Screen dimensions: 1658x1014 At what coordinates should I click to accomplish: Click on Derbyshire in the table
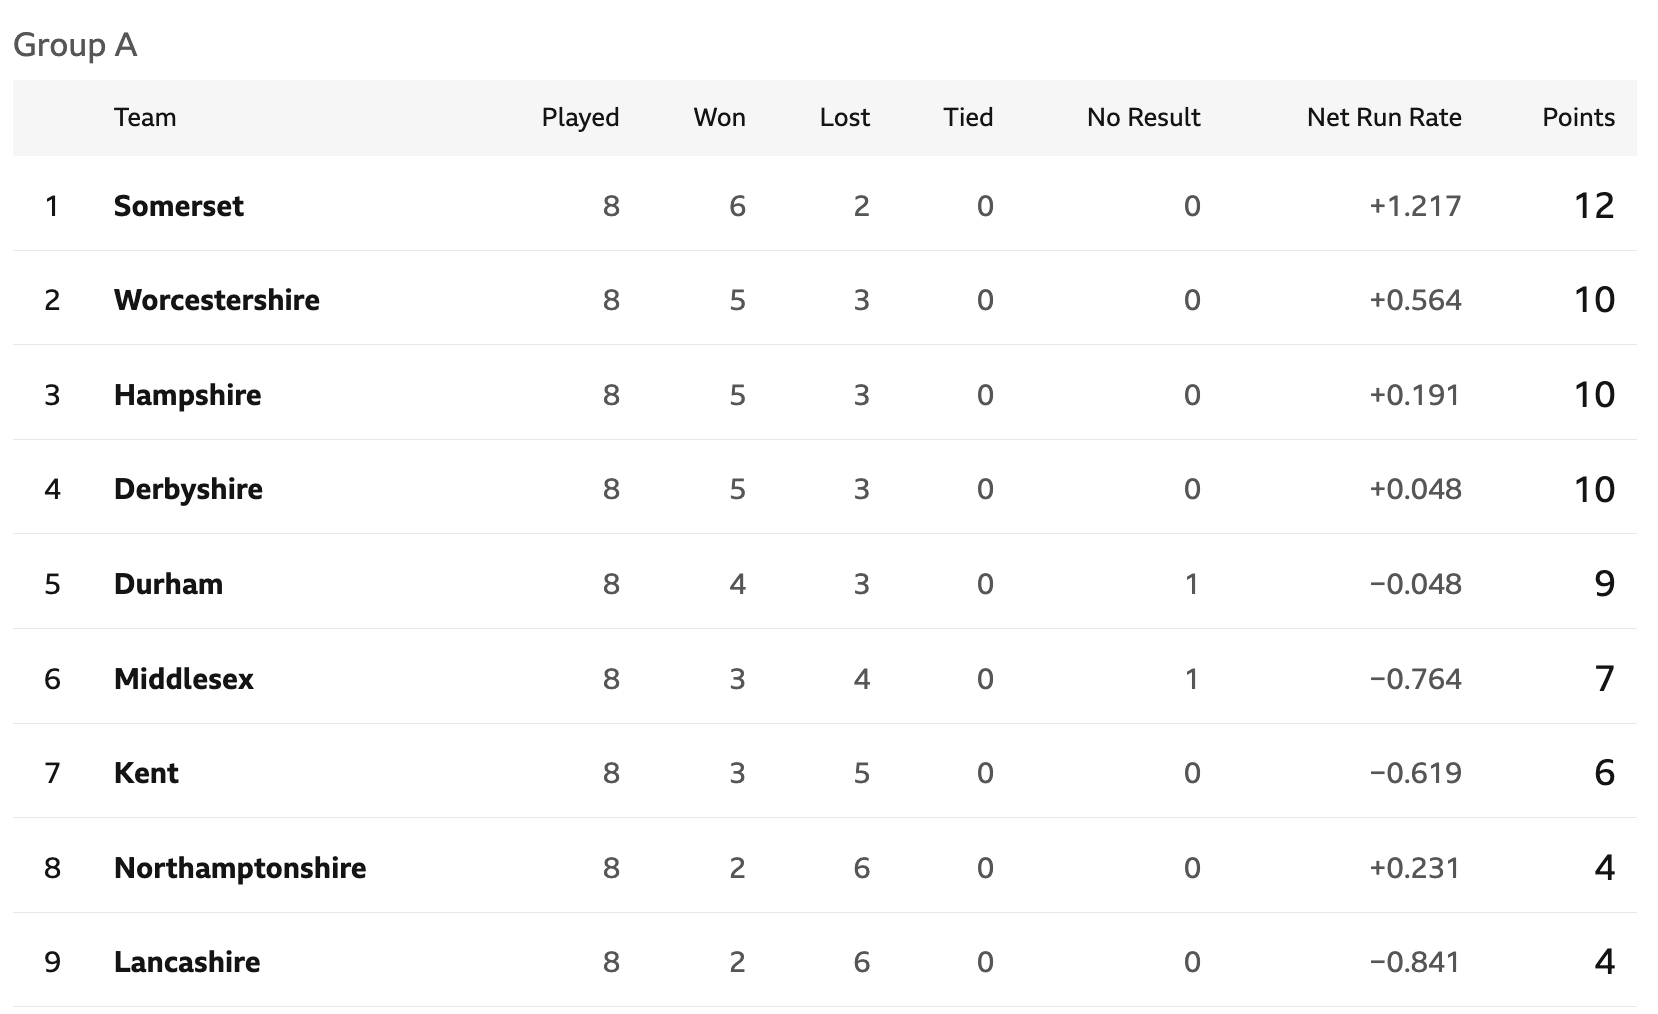coord(188,488)
